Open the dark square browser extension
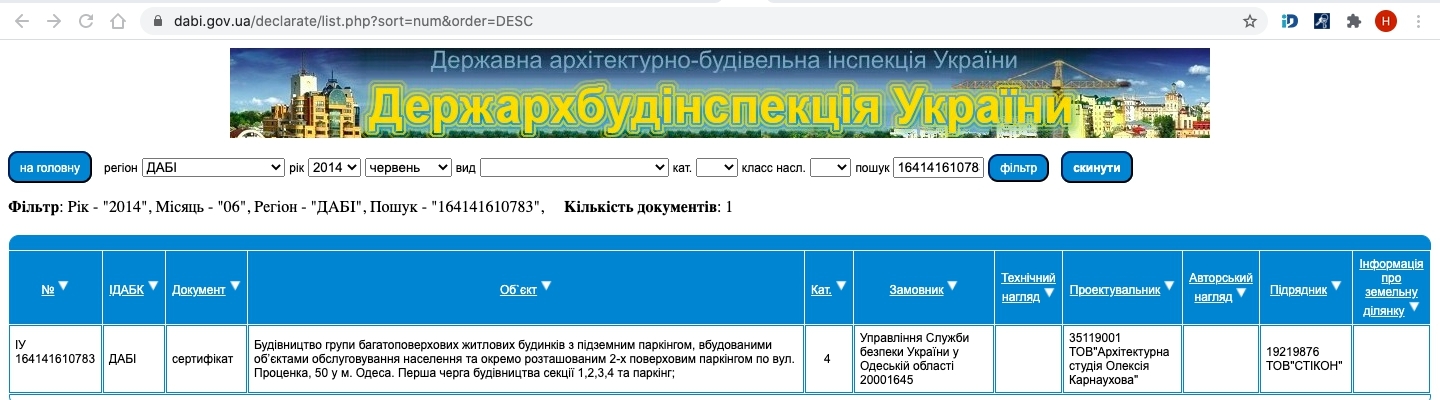This screenshot has height=400, width=1440. [1321, 20]
